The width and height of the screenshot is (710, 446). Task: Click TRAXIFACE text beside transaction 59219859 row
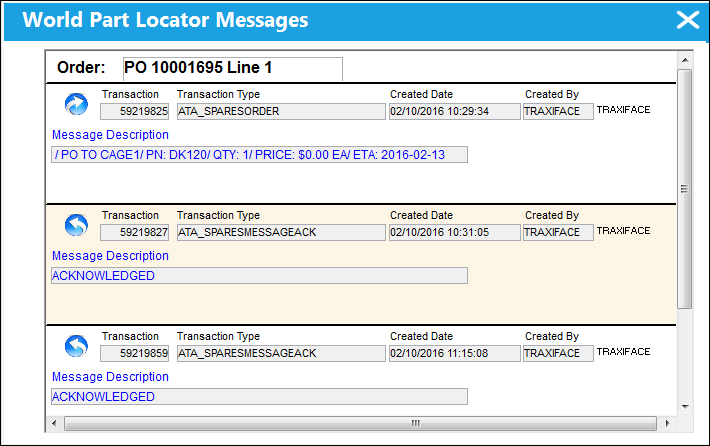623,352
